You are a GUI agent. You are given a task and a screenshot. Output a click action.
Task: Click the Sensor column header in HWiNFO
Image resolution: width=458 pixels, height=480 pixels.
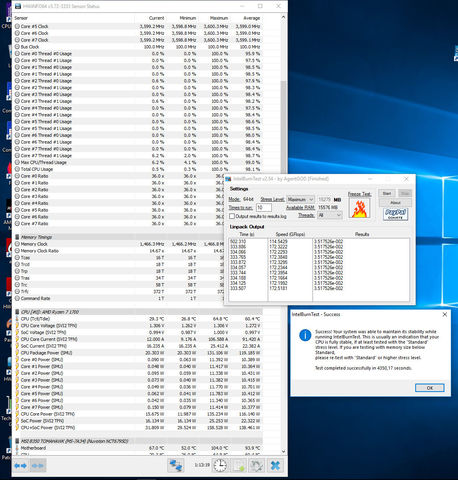click(x=21, y=18)
